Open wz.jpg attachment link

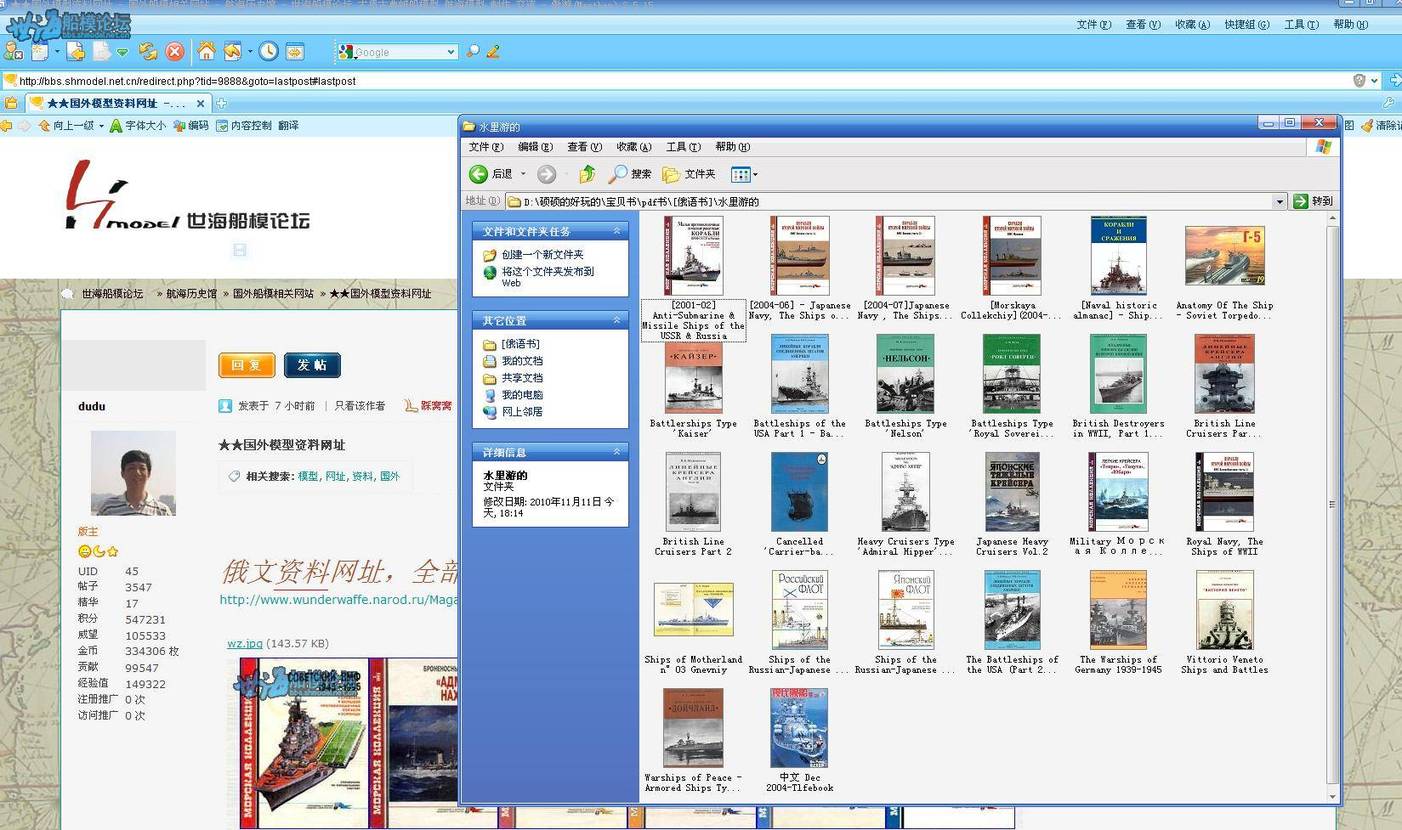tap(245, 643)
